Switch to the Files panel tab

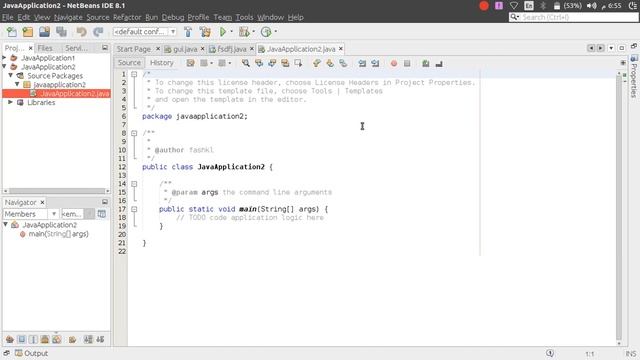point(45,48)
